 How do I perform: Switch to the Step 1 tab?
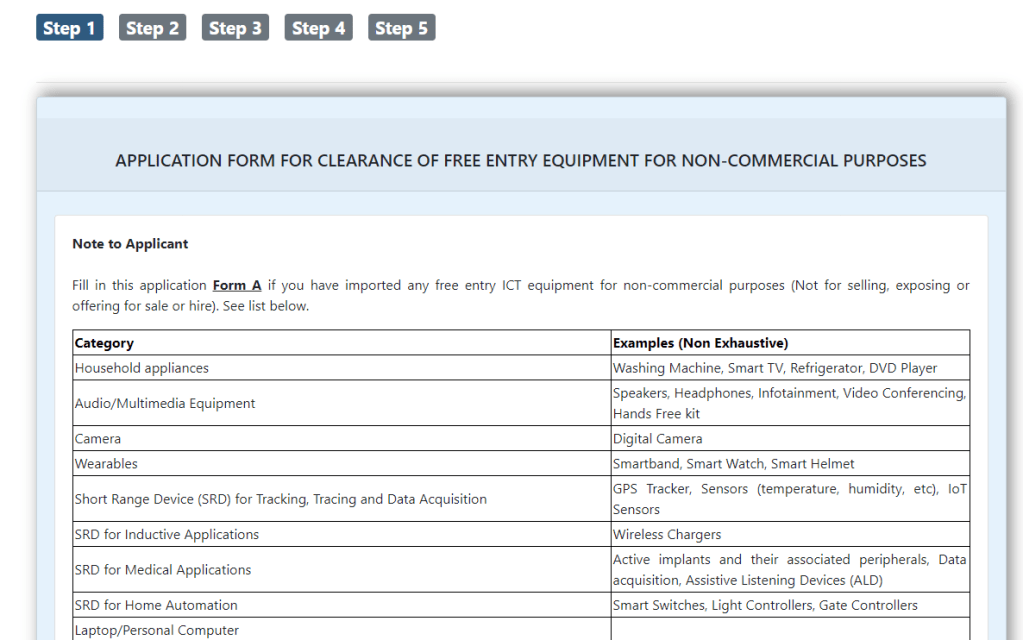coord(69,28)
